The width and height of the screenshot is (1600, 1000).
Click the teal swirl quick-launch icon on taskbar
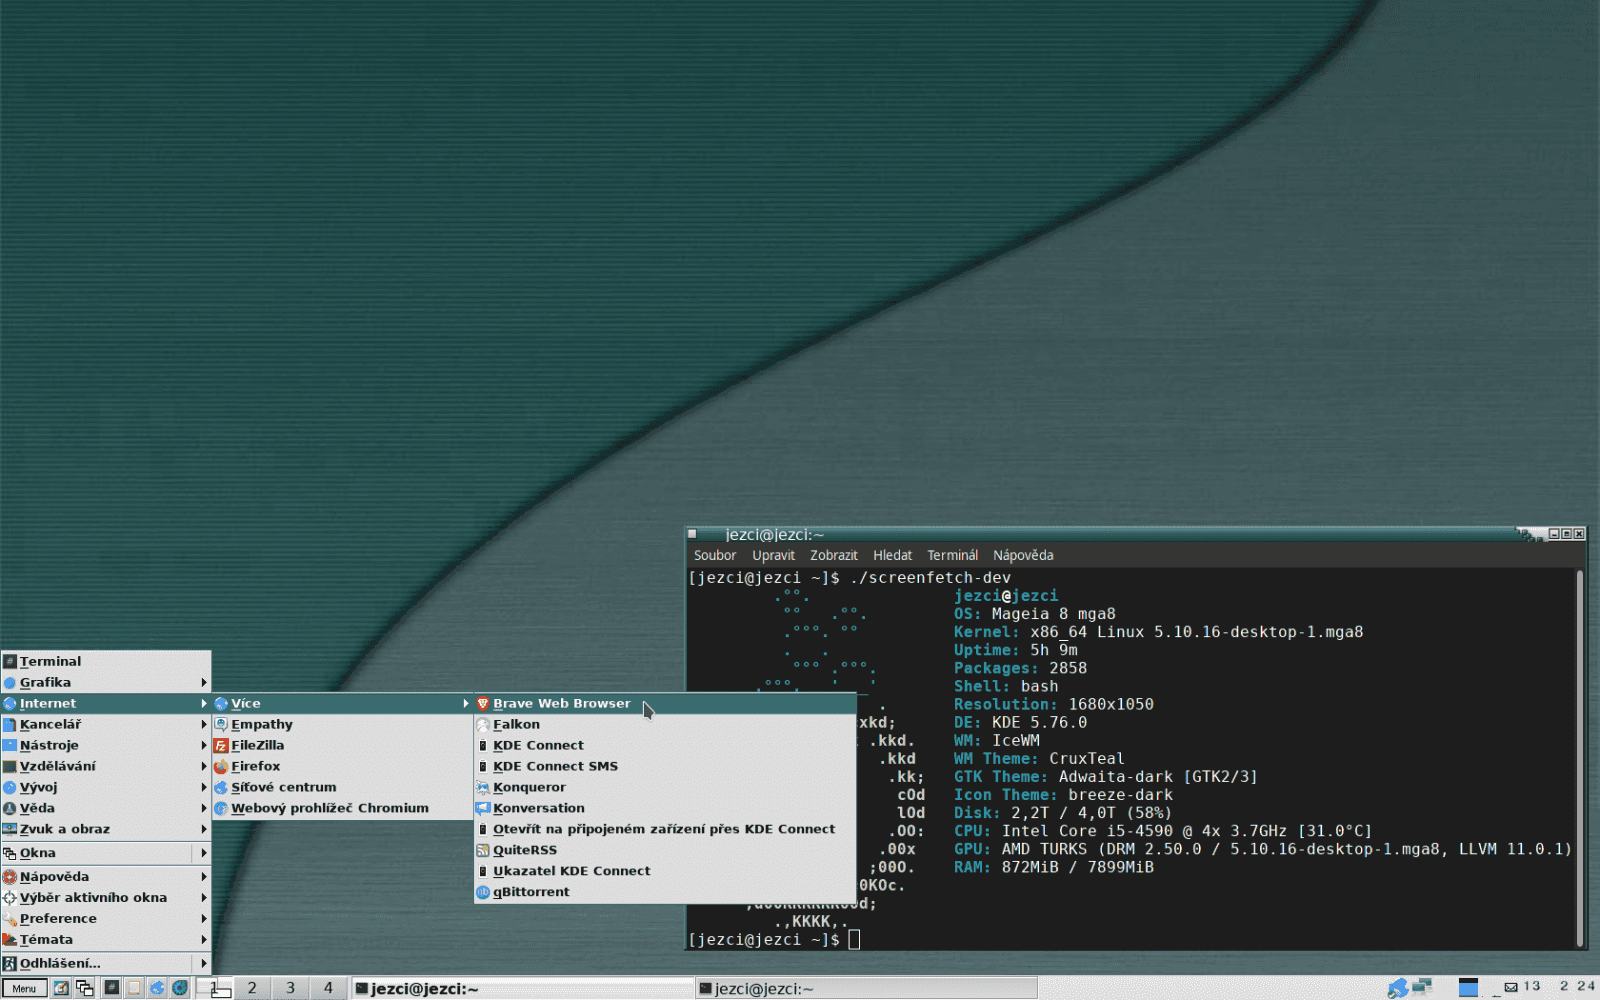coord(180,988)
